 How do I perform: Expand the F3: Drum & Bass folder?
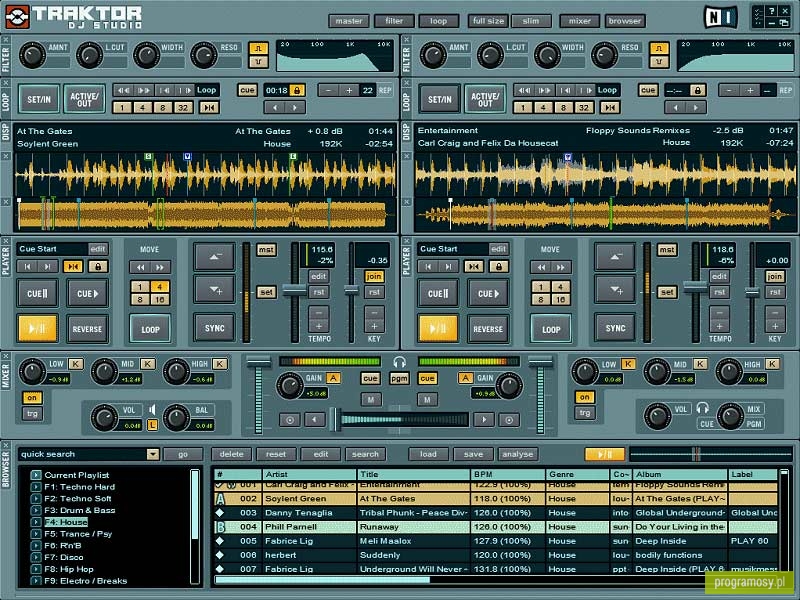[36, 510]
